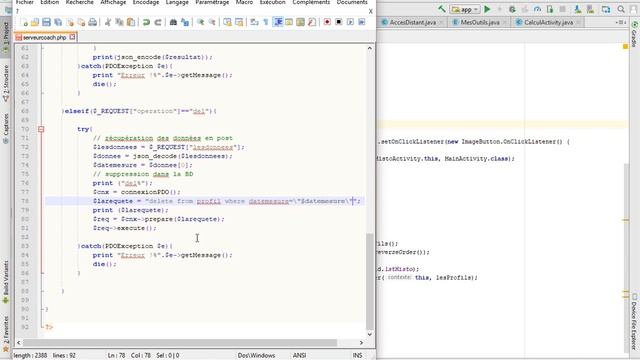The image size is (640, 360).
Task: Click the Copy icon in the toolbar
Action: 120,22
